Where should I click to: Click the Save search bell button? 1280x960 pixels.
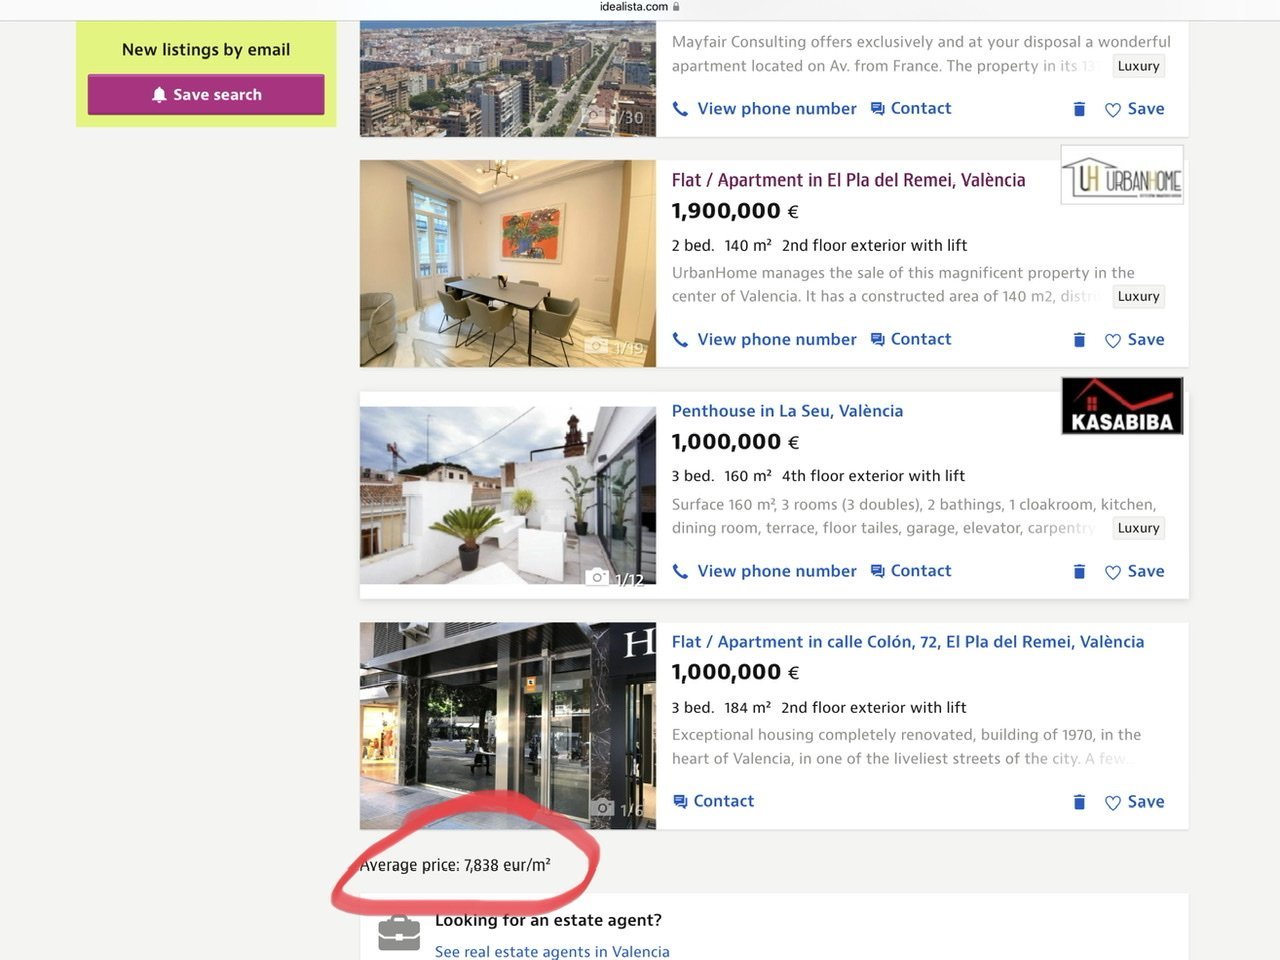[206, 95]
